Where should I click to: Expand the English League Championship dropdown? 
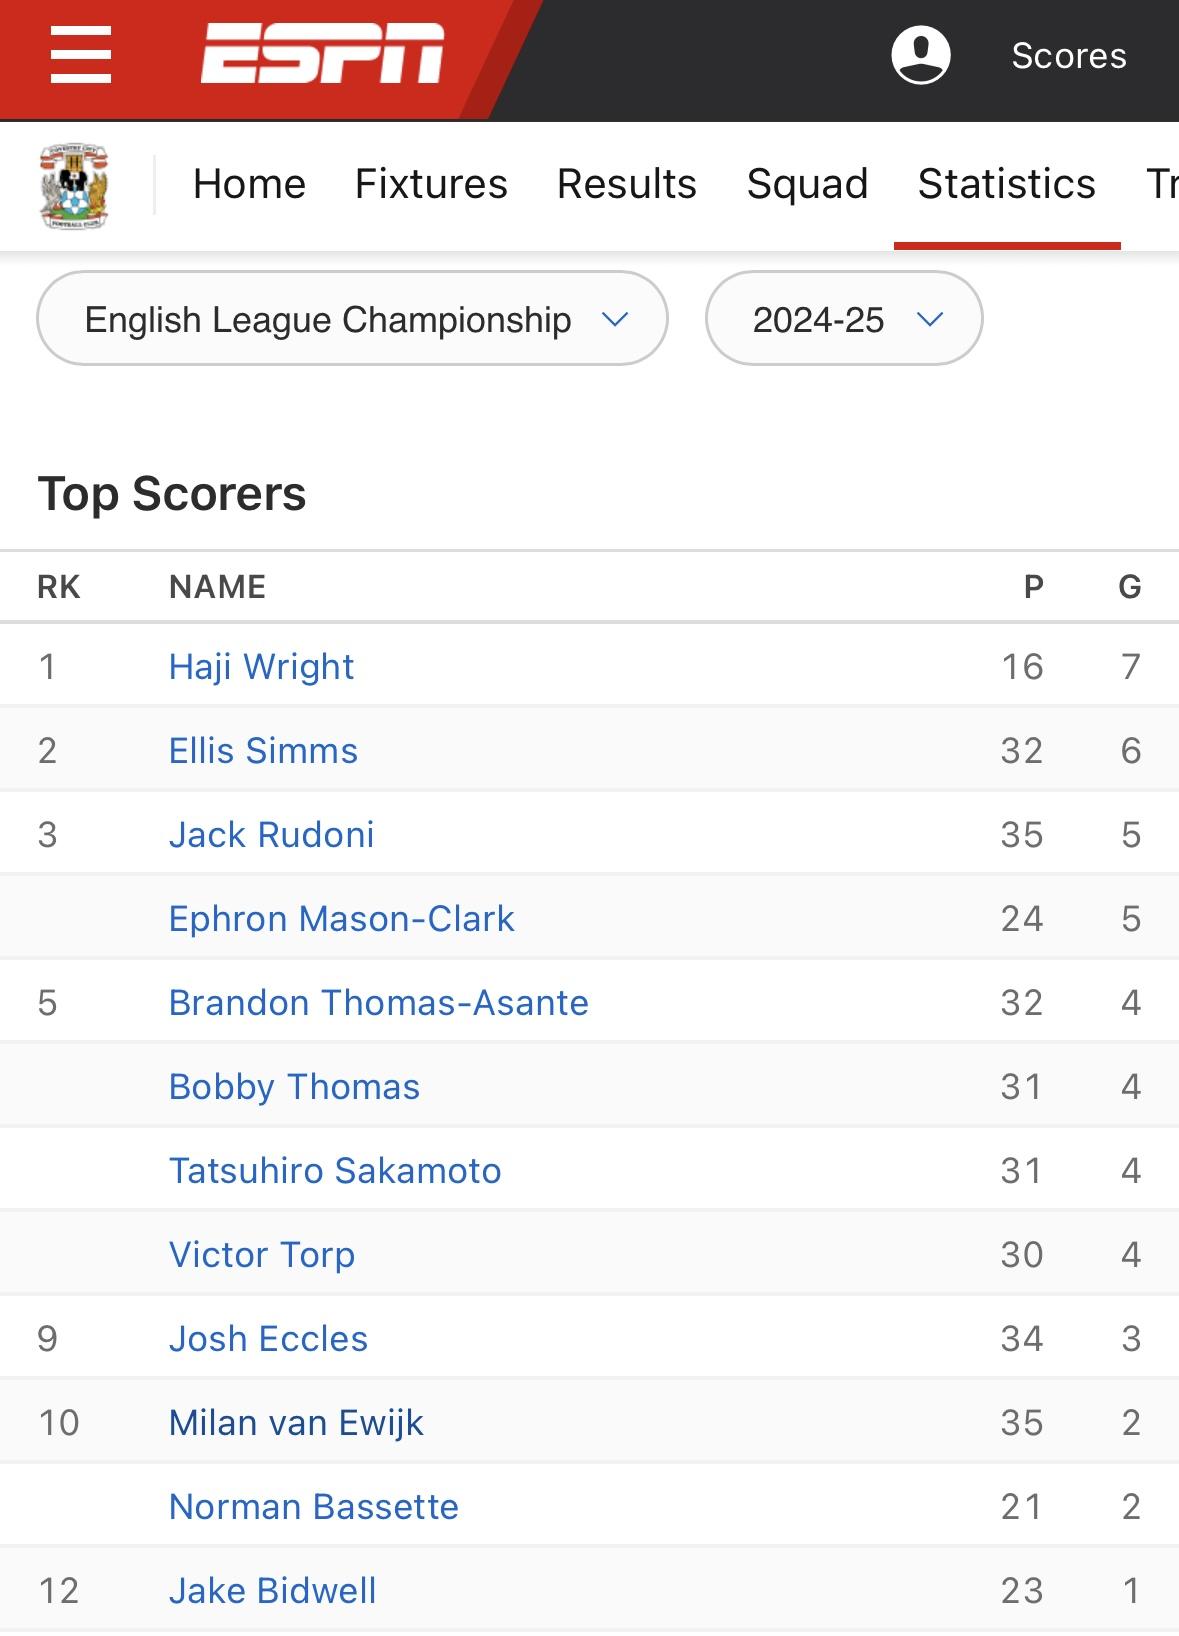click(352, 319)
